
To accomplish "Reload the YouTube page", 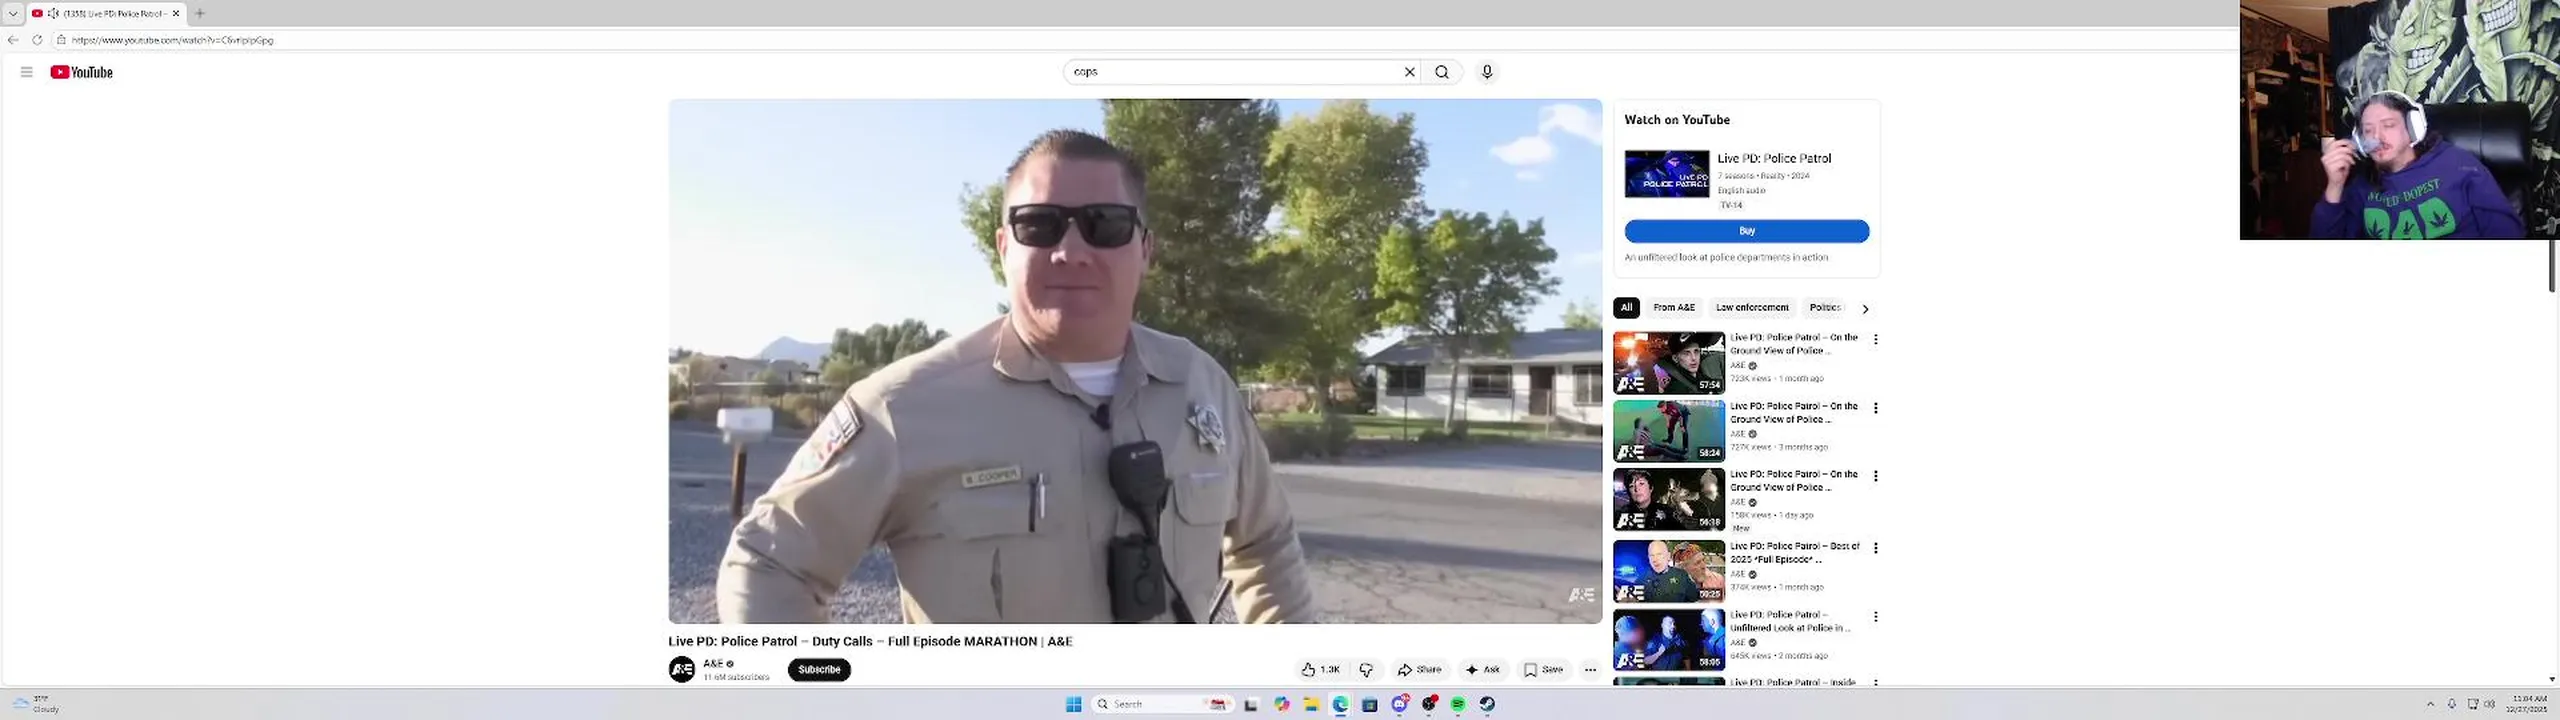I will click(37, 40).
